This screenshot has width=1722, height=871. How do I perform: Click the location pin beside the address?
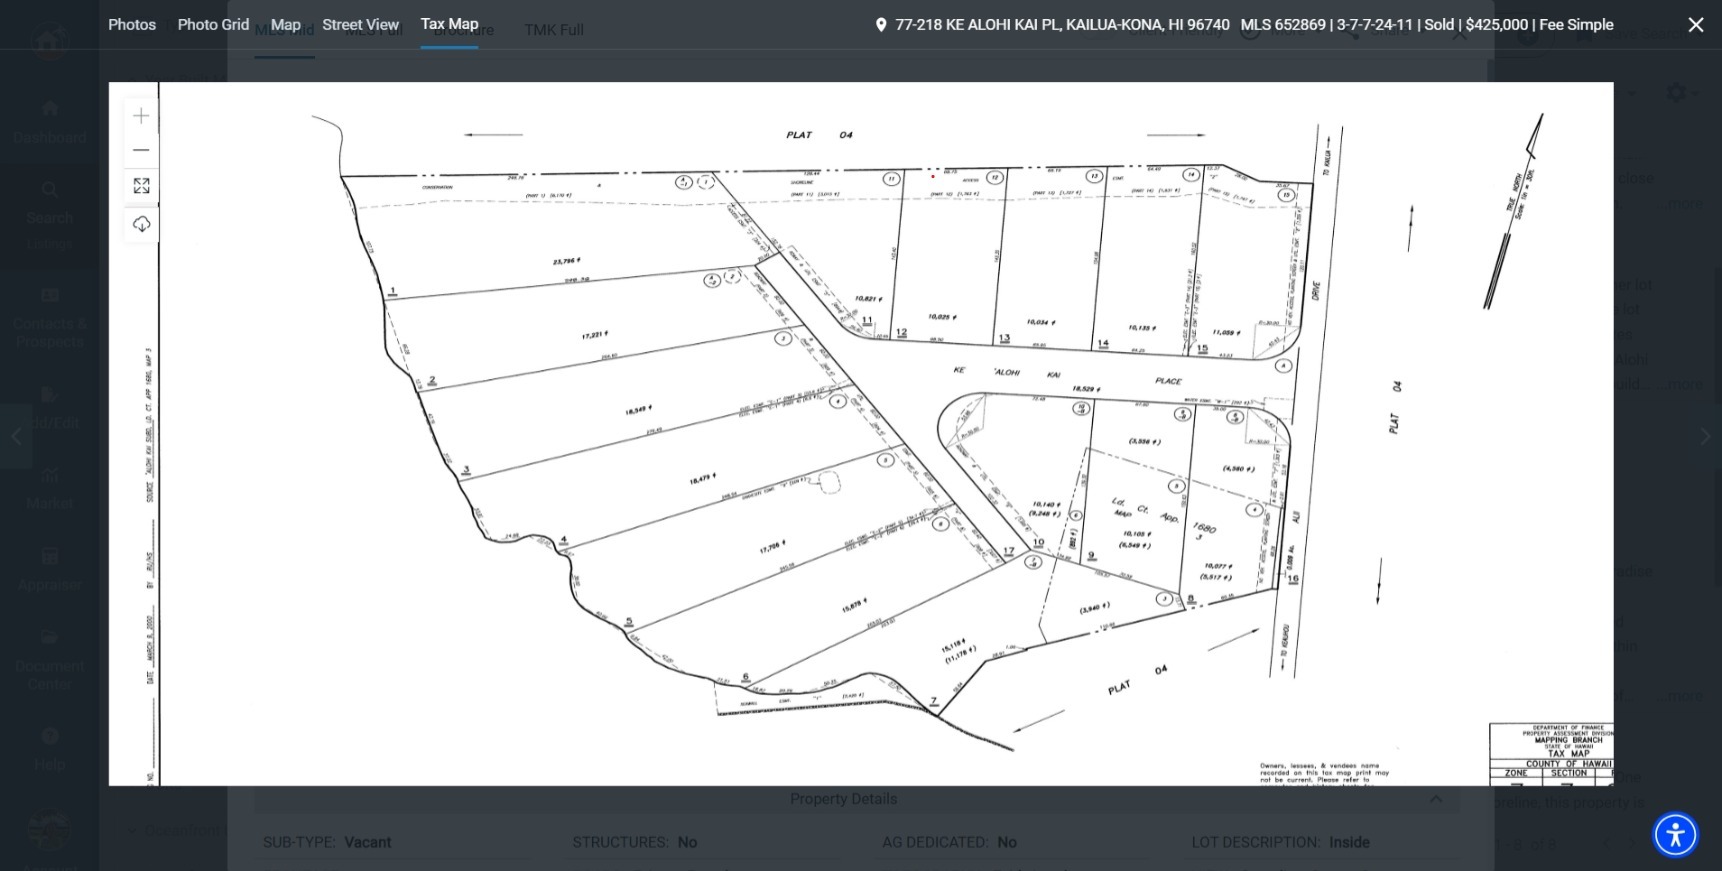[x=880, y=25]
